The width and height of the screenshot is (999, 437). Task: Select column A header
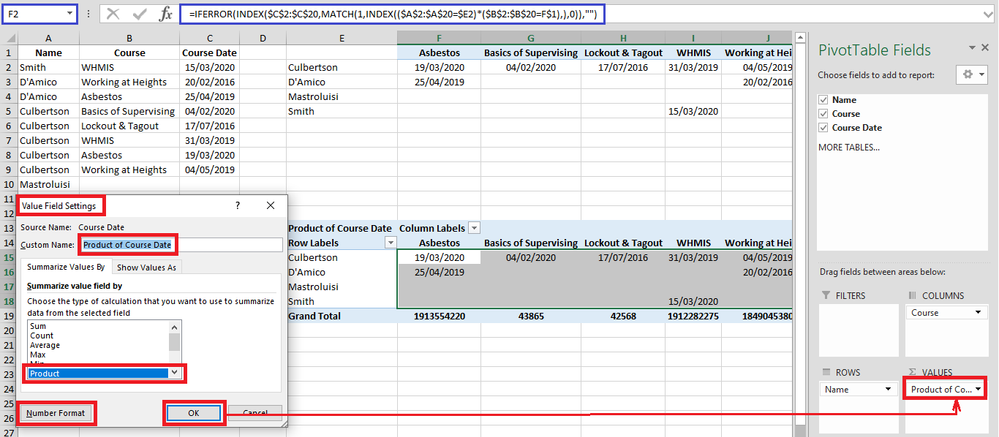[x=48, y=39]
